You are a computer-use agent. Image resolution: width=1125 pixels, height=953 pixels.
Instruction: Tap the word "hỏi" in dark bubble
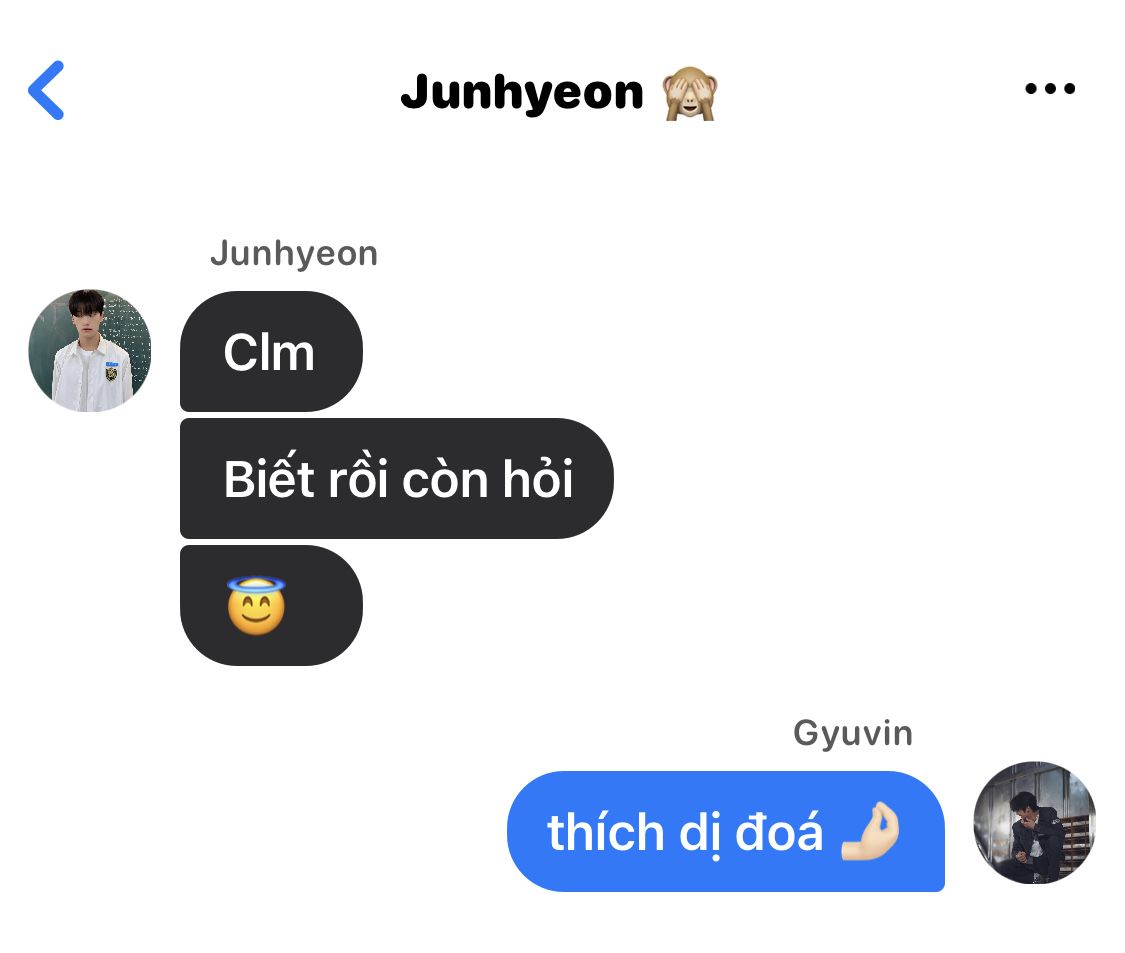coord(537,477)
